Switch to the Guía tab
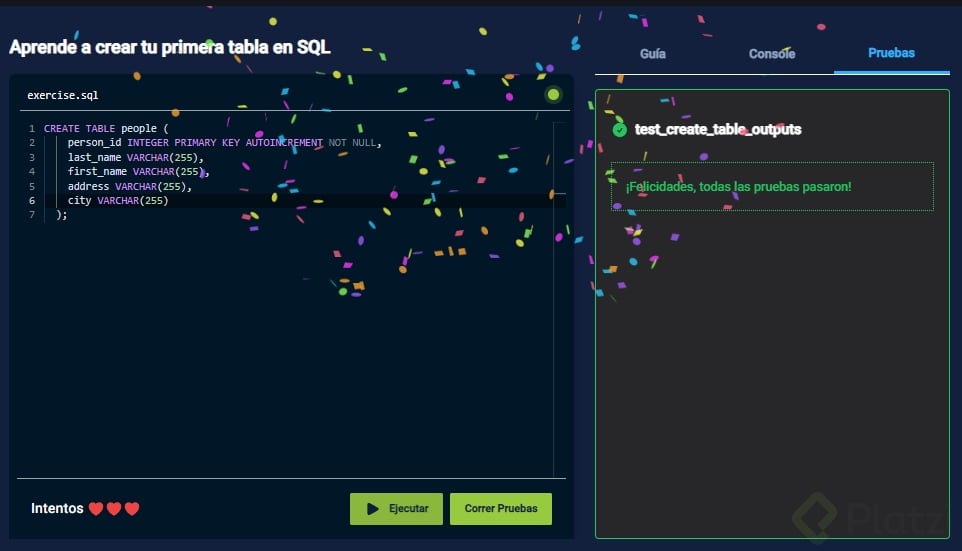 (x=652, y=54)
